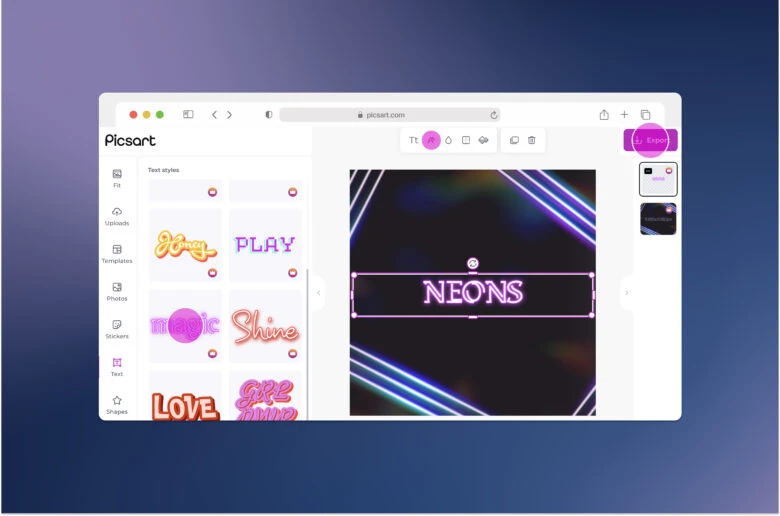
Task: Open the Uploads panel
Action: (x=117, y=216)
